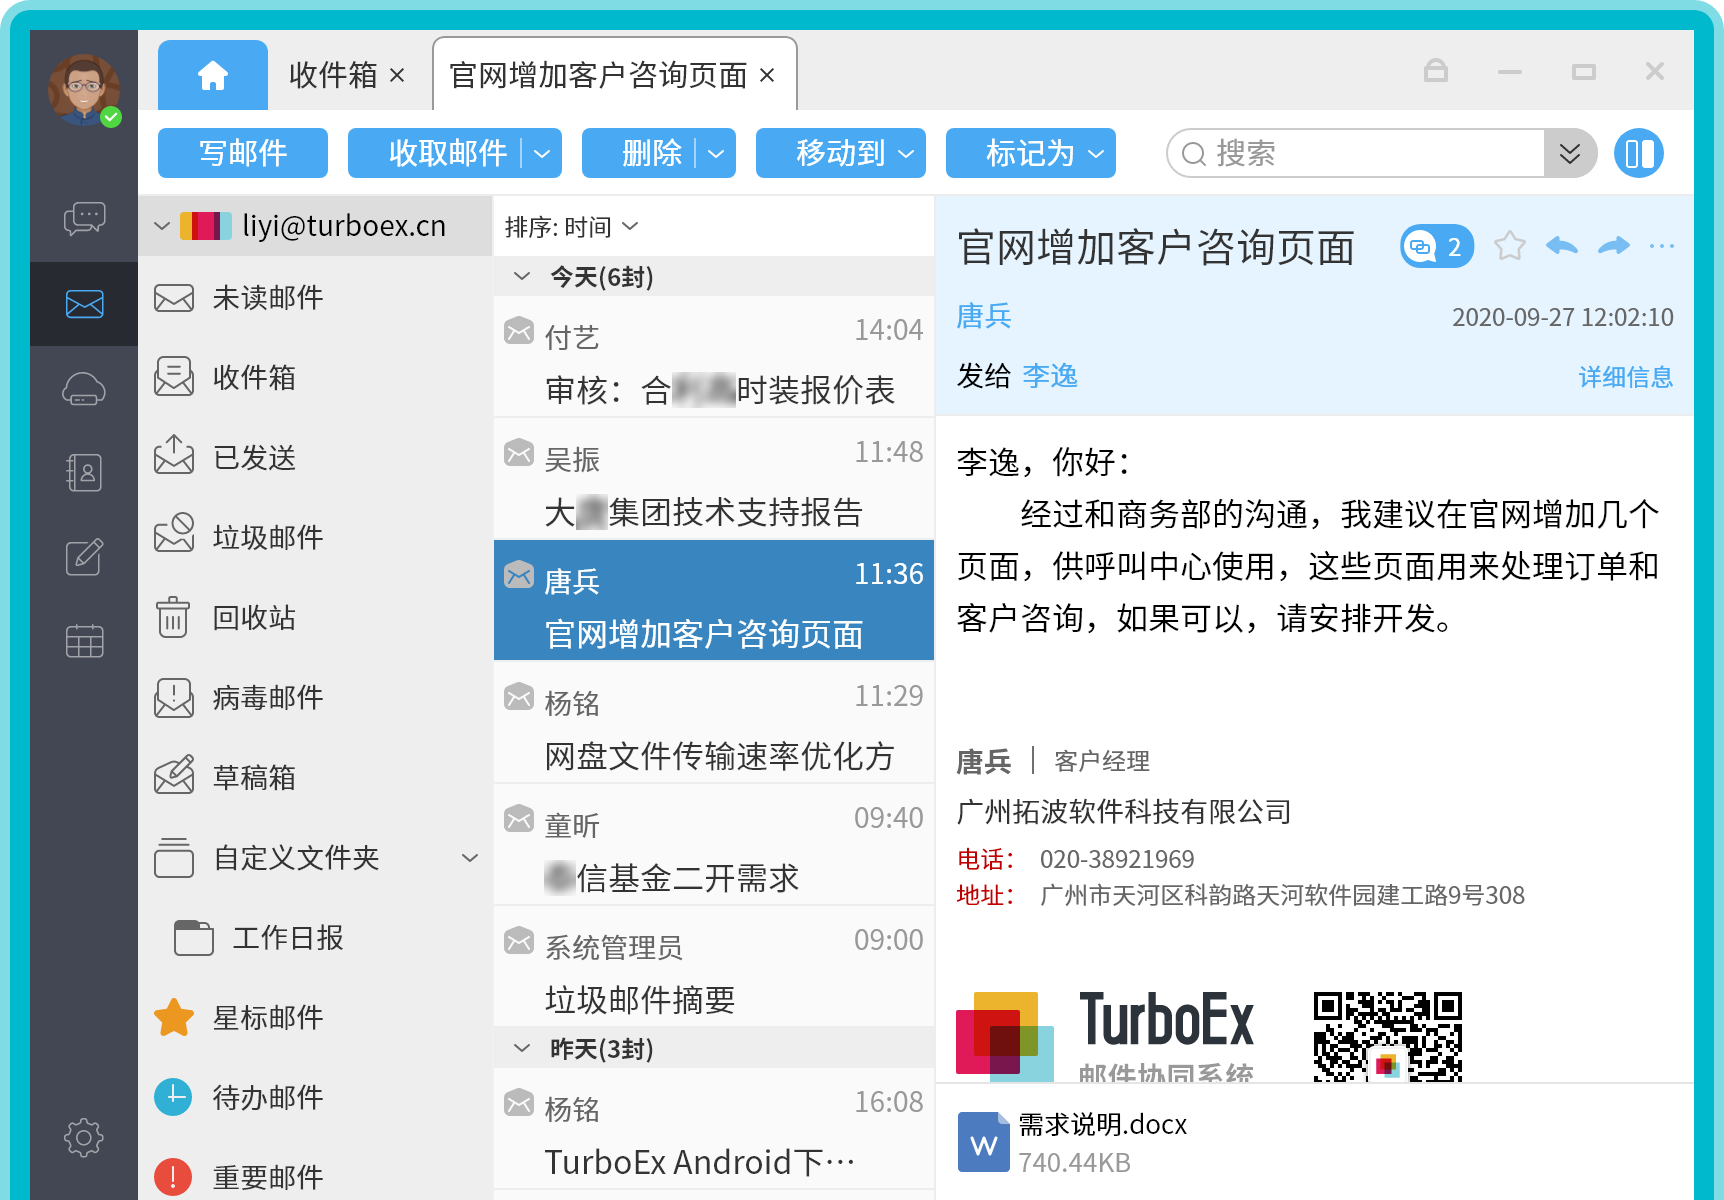Switch to the 收件箱 tab
The width and height of the screenshot is (1724, 1200).
coord(333,76)
